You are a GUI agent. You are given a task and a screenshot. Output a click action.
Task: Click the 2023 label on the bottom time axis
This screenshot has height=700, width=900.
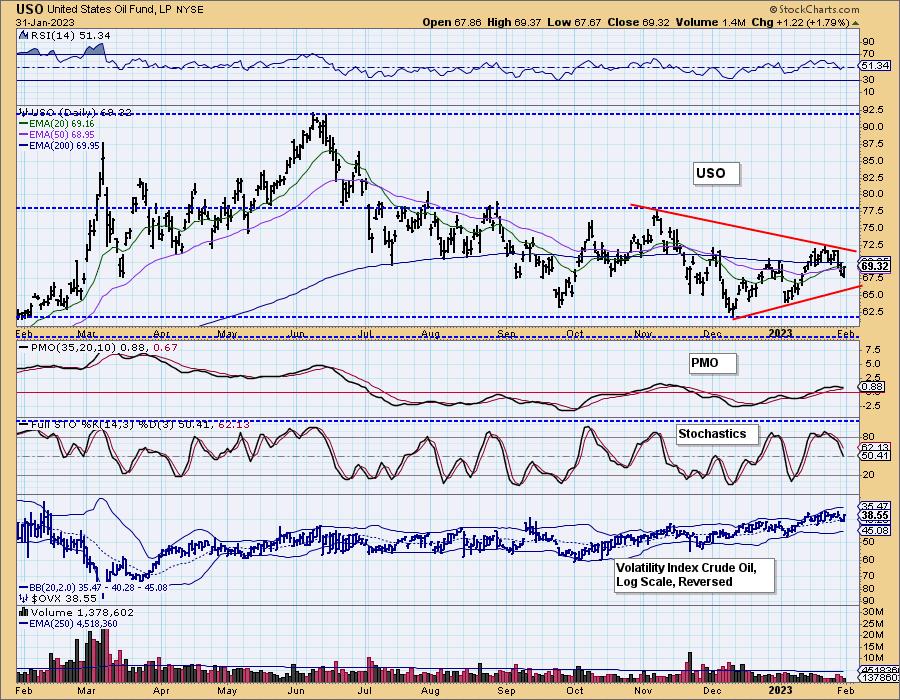(x=781, y=690)
